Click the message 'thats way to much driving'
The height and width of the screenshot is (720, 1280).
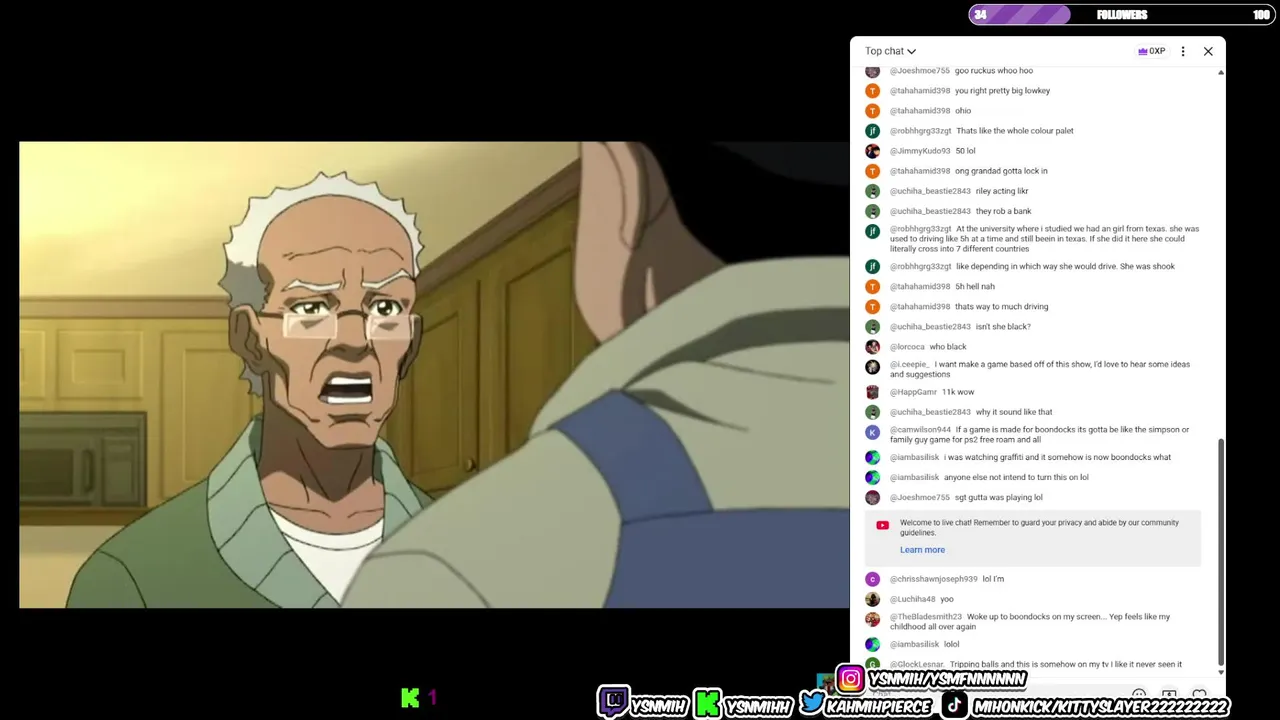1002,307
